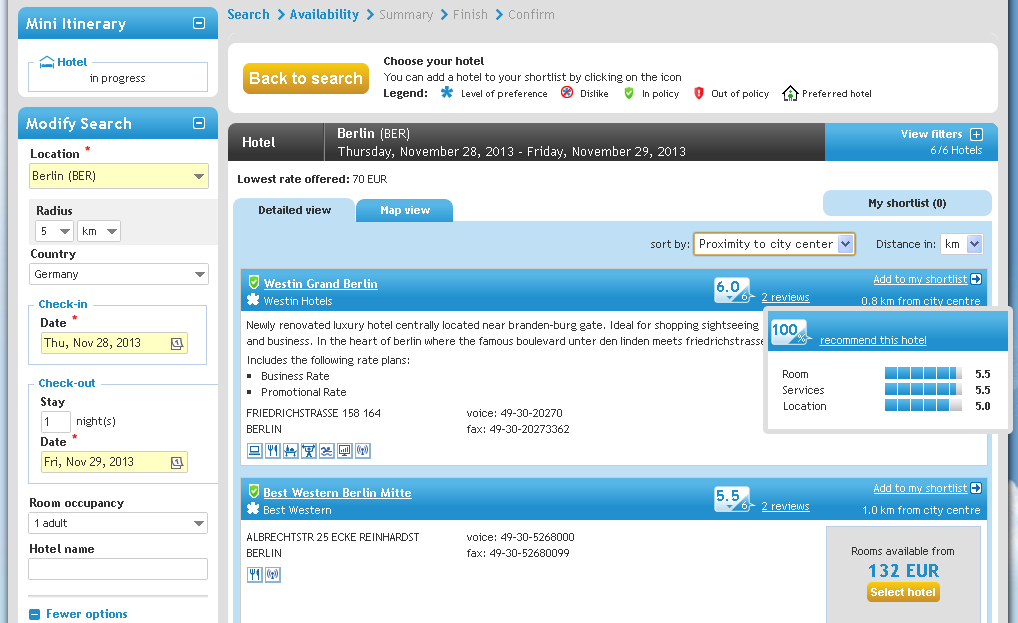Open the Room occupancy dropdown

118,523
